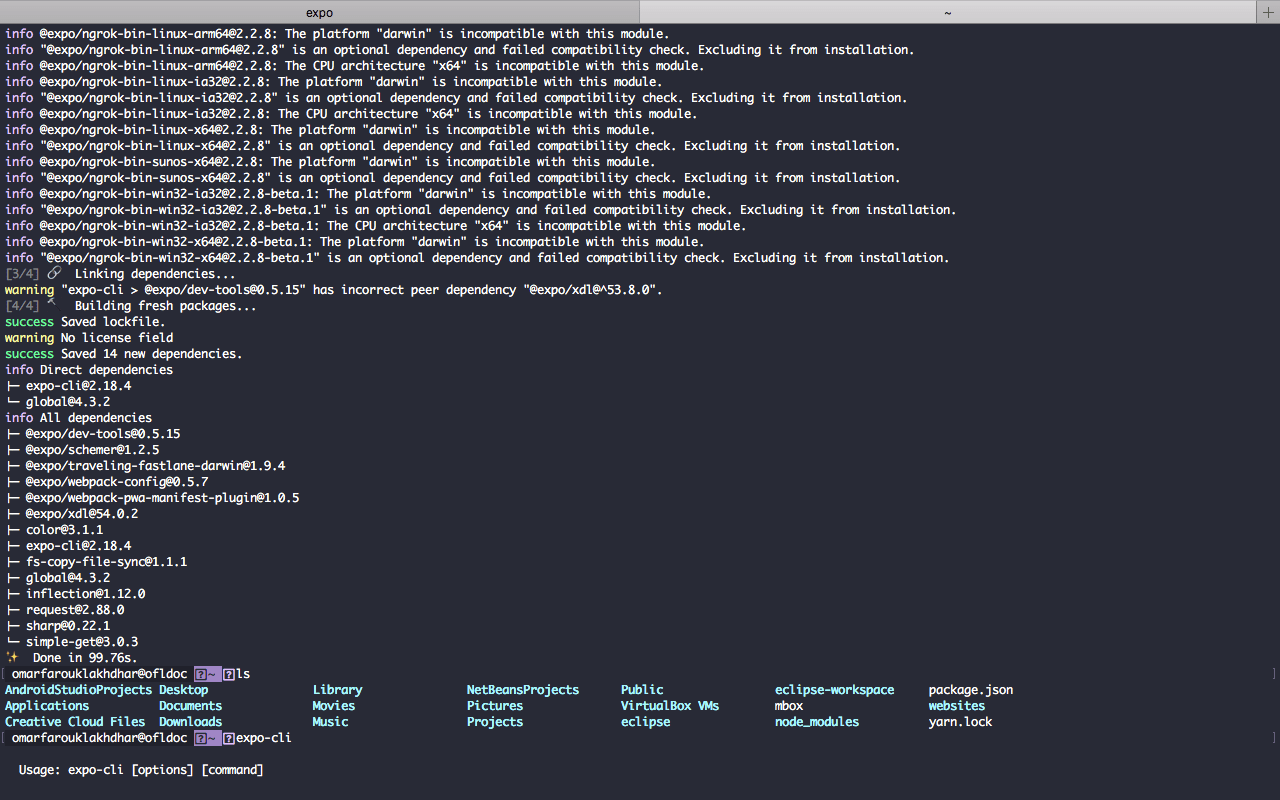1280x800 pixels.
Task: Click the inflection@1.12.0 line
Action: pos(75,594)
